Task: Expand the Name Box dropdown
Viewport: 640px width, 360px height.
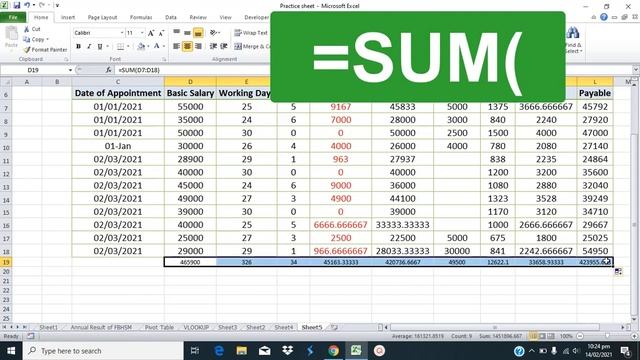Action: tap(70, 70)
